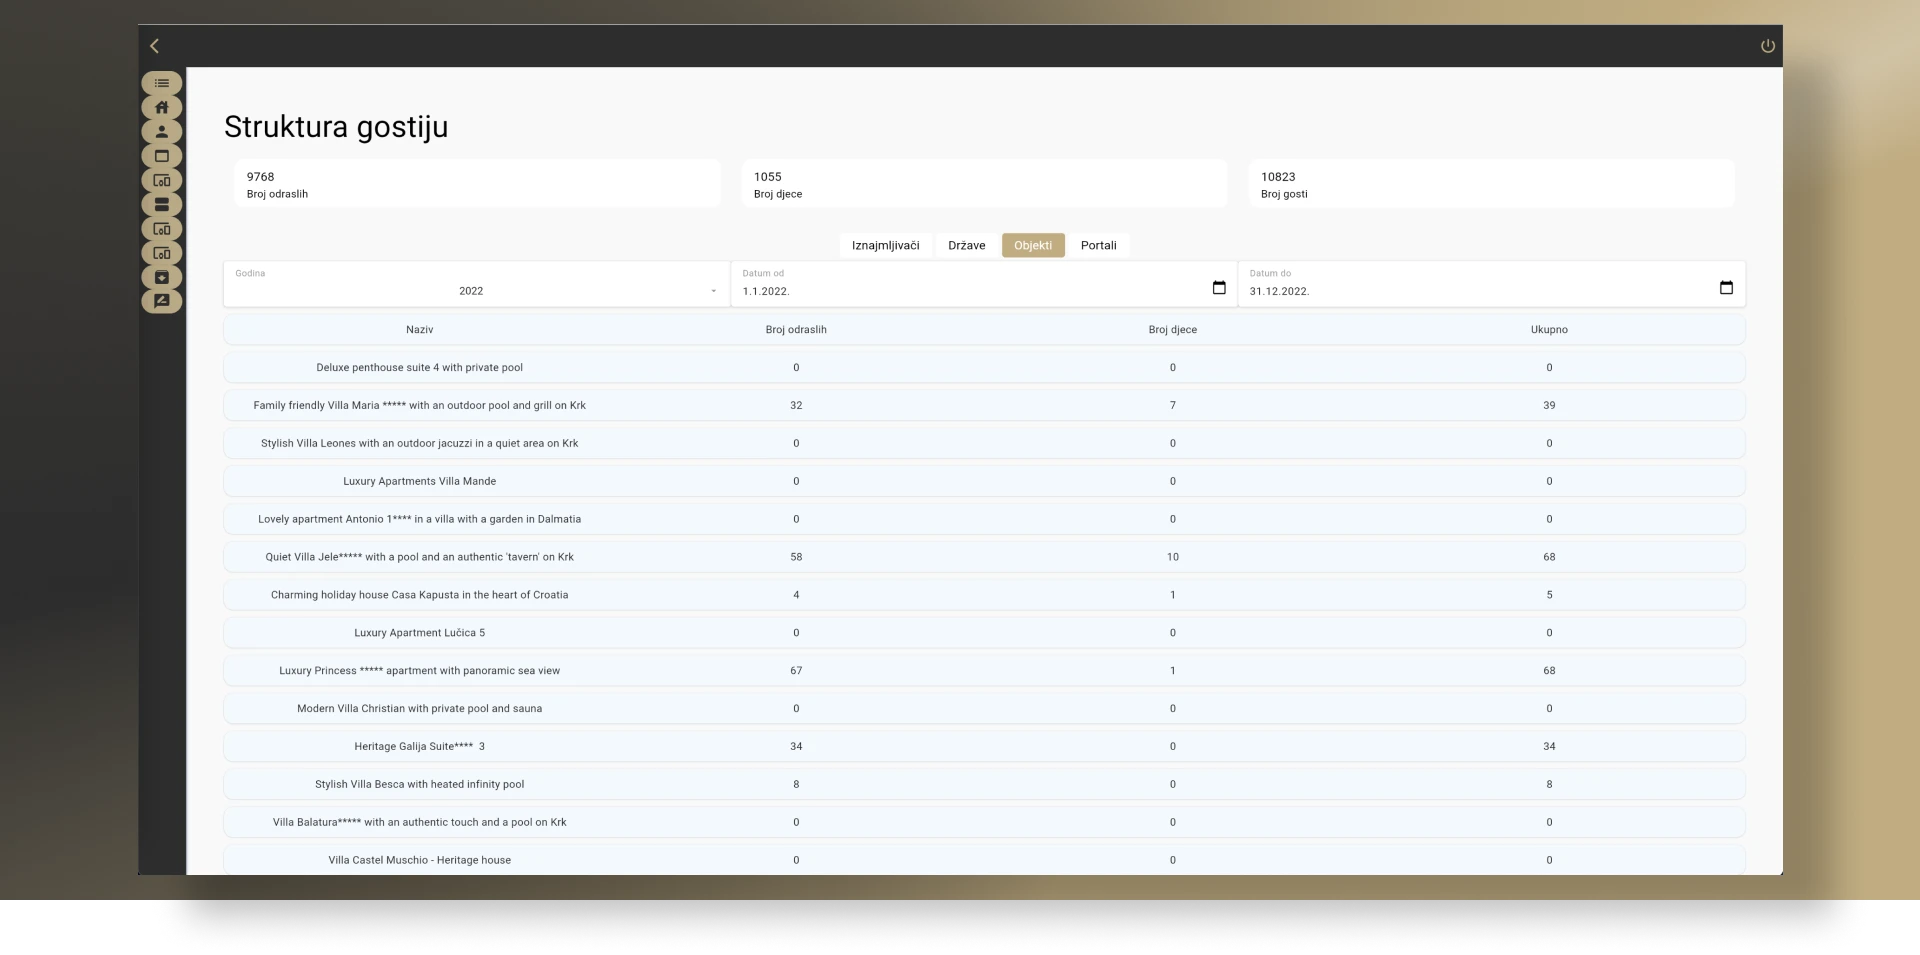This screenshot has width=1920, height=955.
Task: Switch to the Portali tab
Action: tap(1099, 245)
